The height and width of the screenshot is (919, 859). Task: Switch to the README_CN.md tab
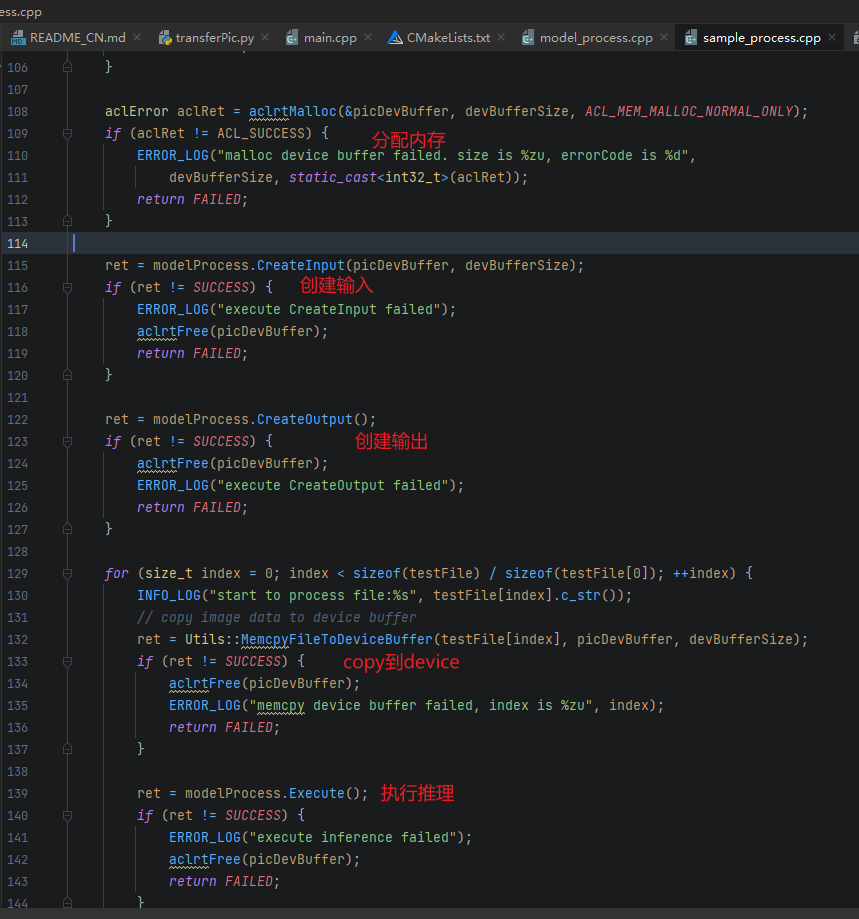pyautogui.click(x=76, y=38)
